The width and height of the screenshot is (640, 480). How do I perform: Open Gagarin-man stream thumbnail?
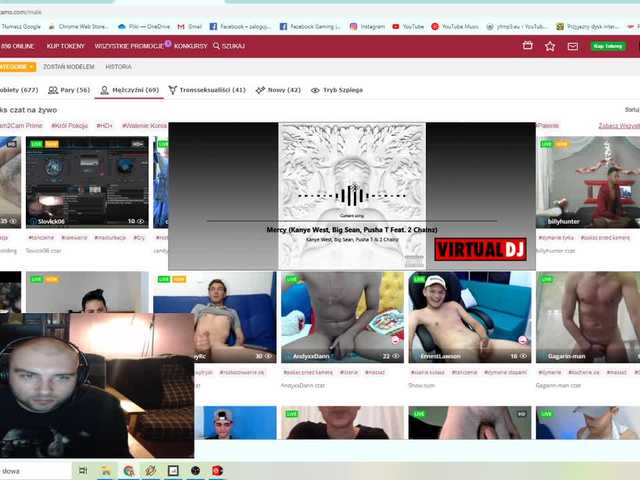click(x=588, y=317)
